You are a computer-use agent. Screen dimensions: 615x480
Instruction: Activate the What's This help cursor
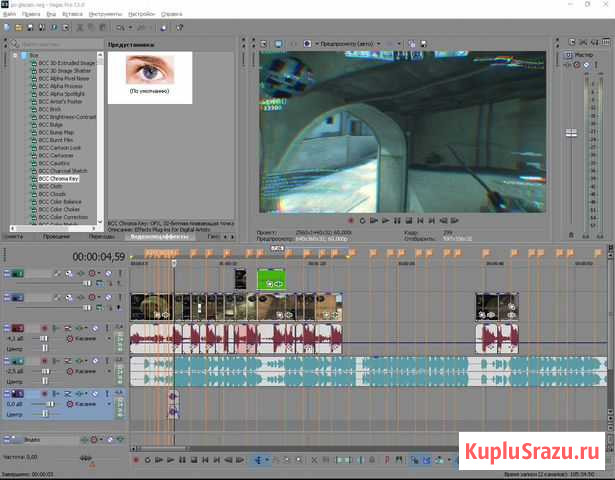[180, 27]
